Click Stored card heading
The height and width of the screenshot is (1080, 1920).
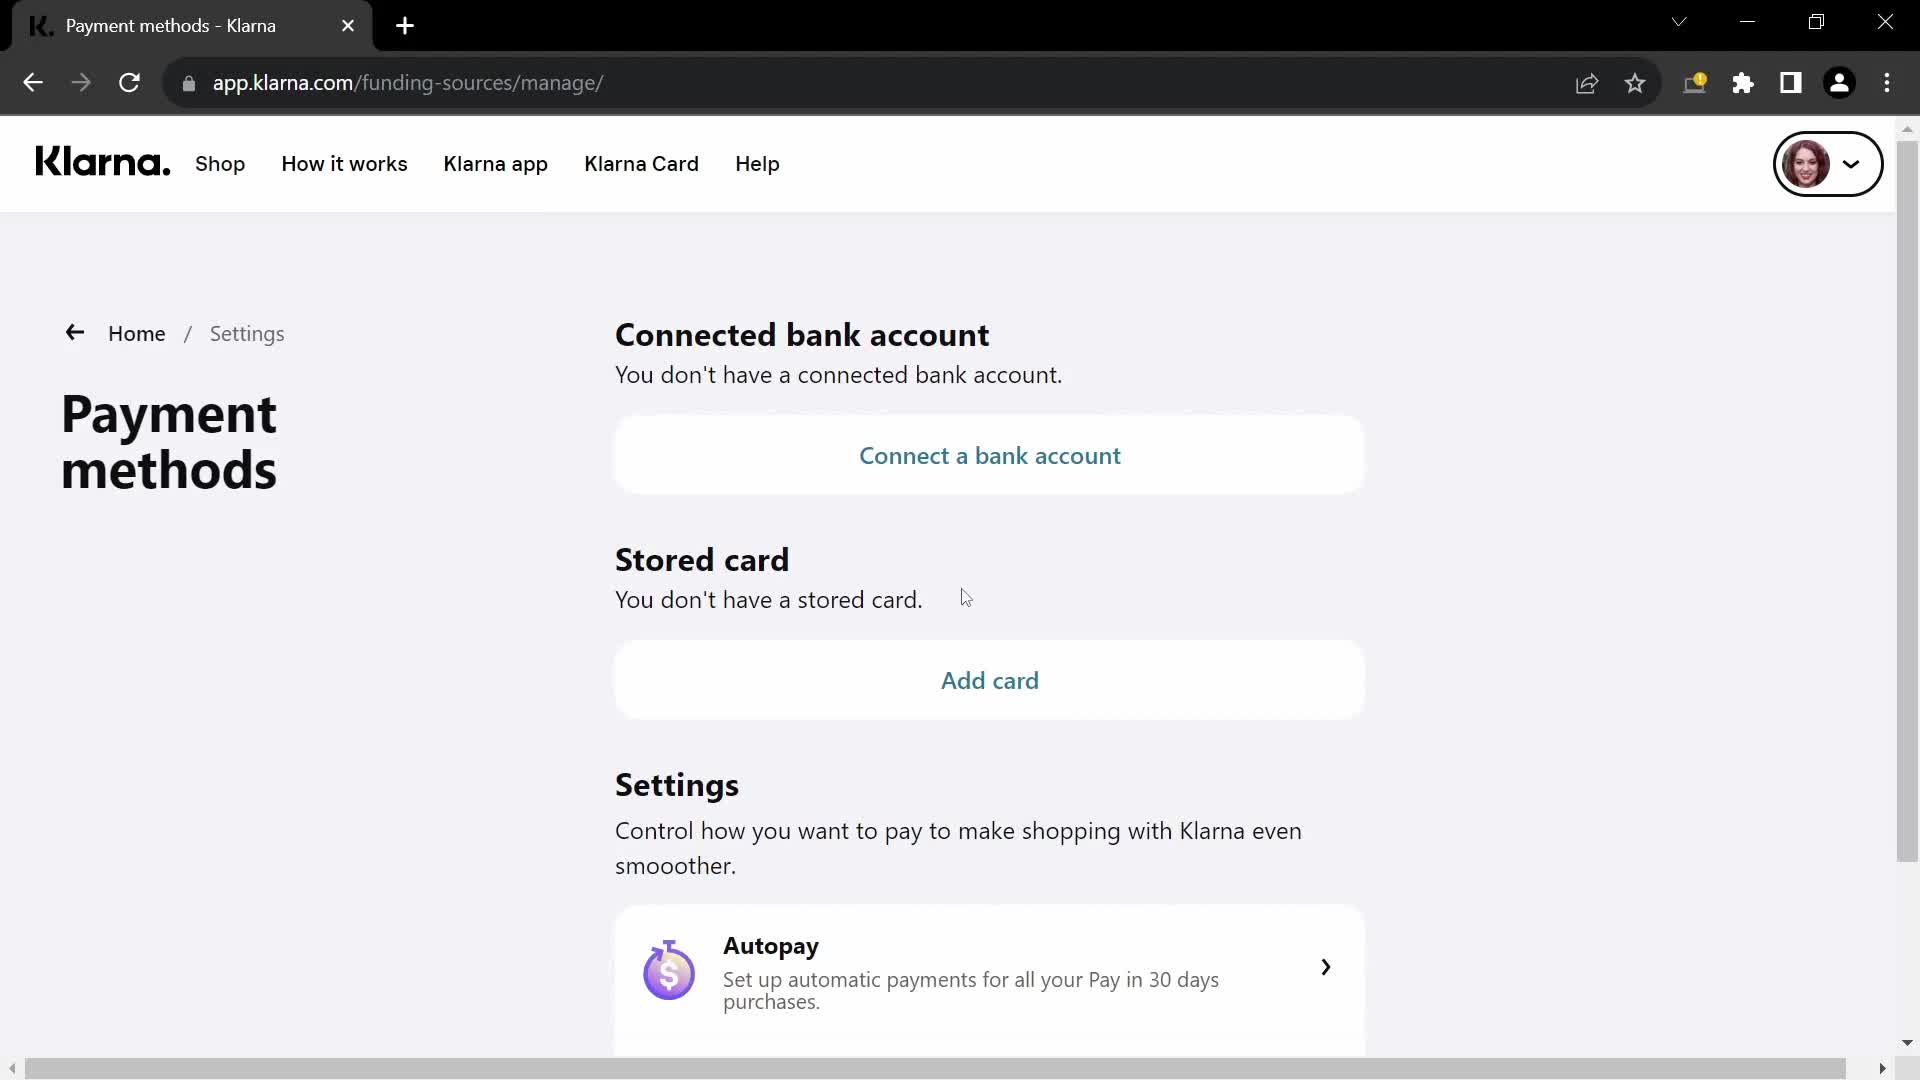[x=702, y=560]
